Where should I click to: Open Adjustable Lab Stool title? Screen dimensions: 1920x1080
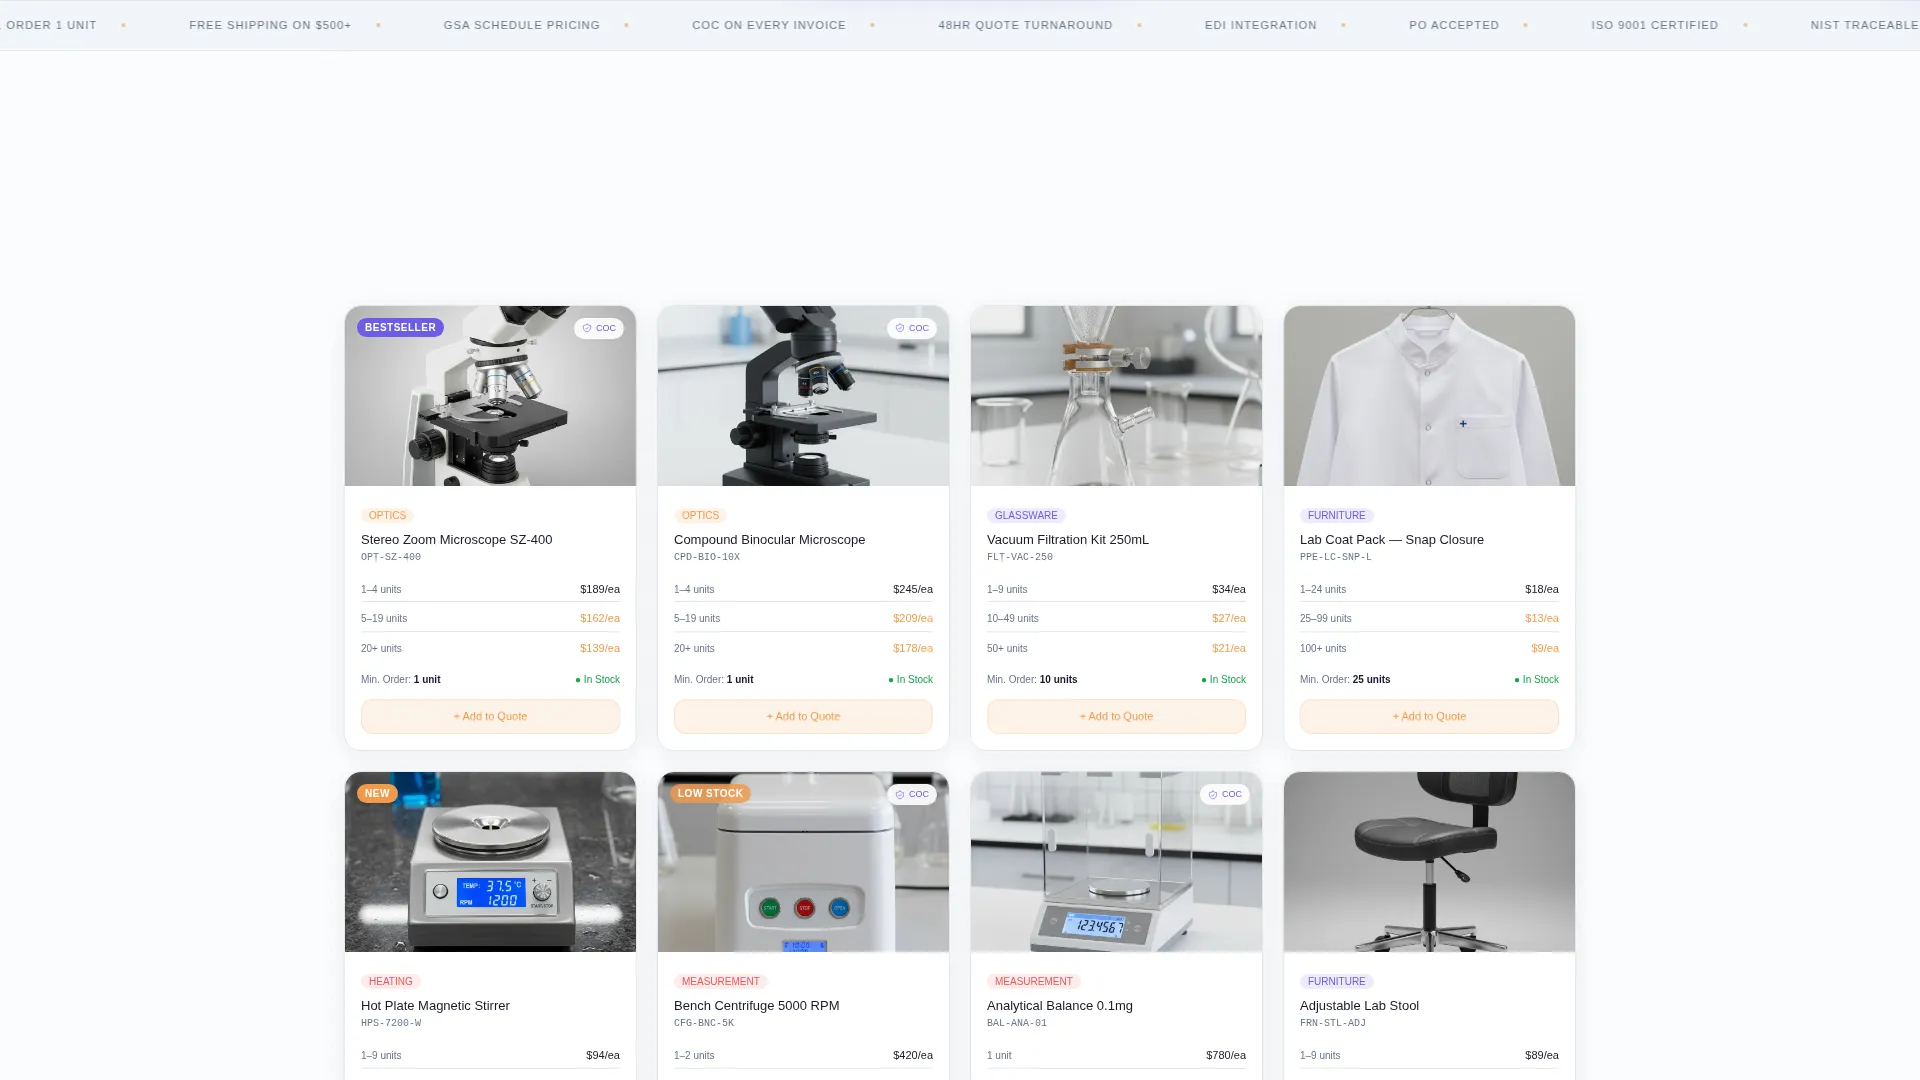[x=1359, y=1005]
